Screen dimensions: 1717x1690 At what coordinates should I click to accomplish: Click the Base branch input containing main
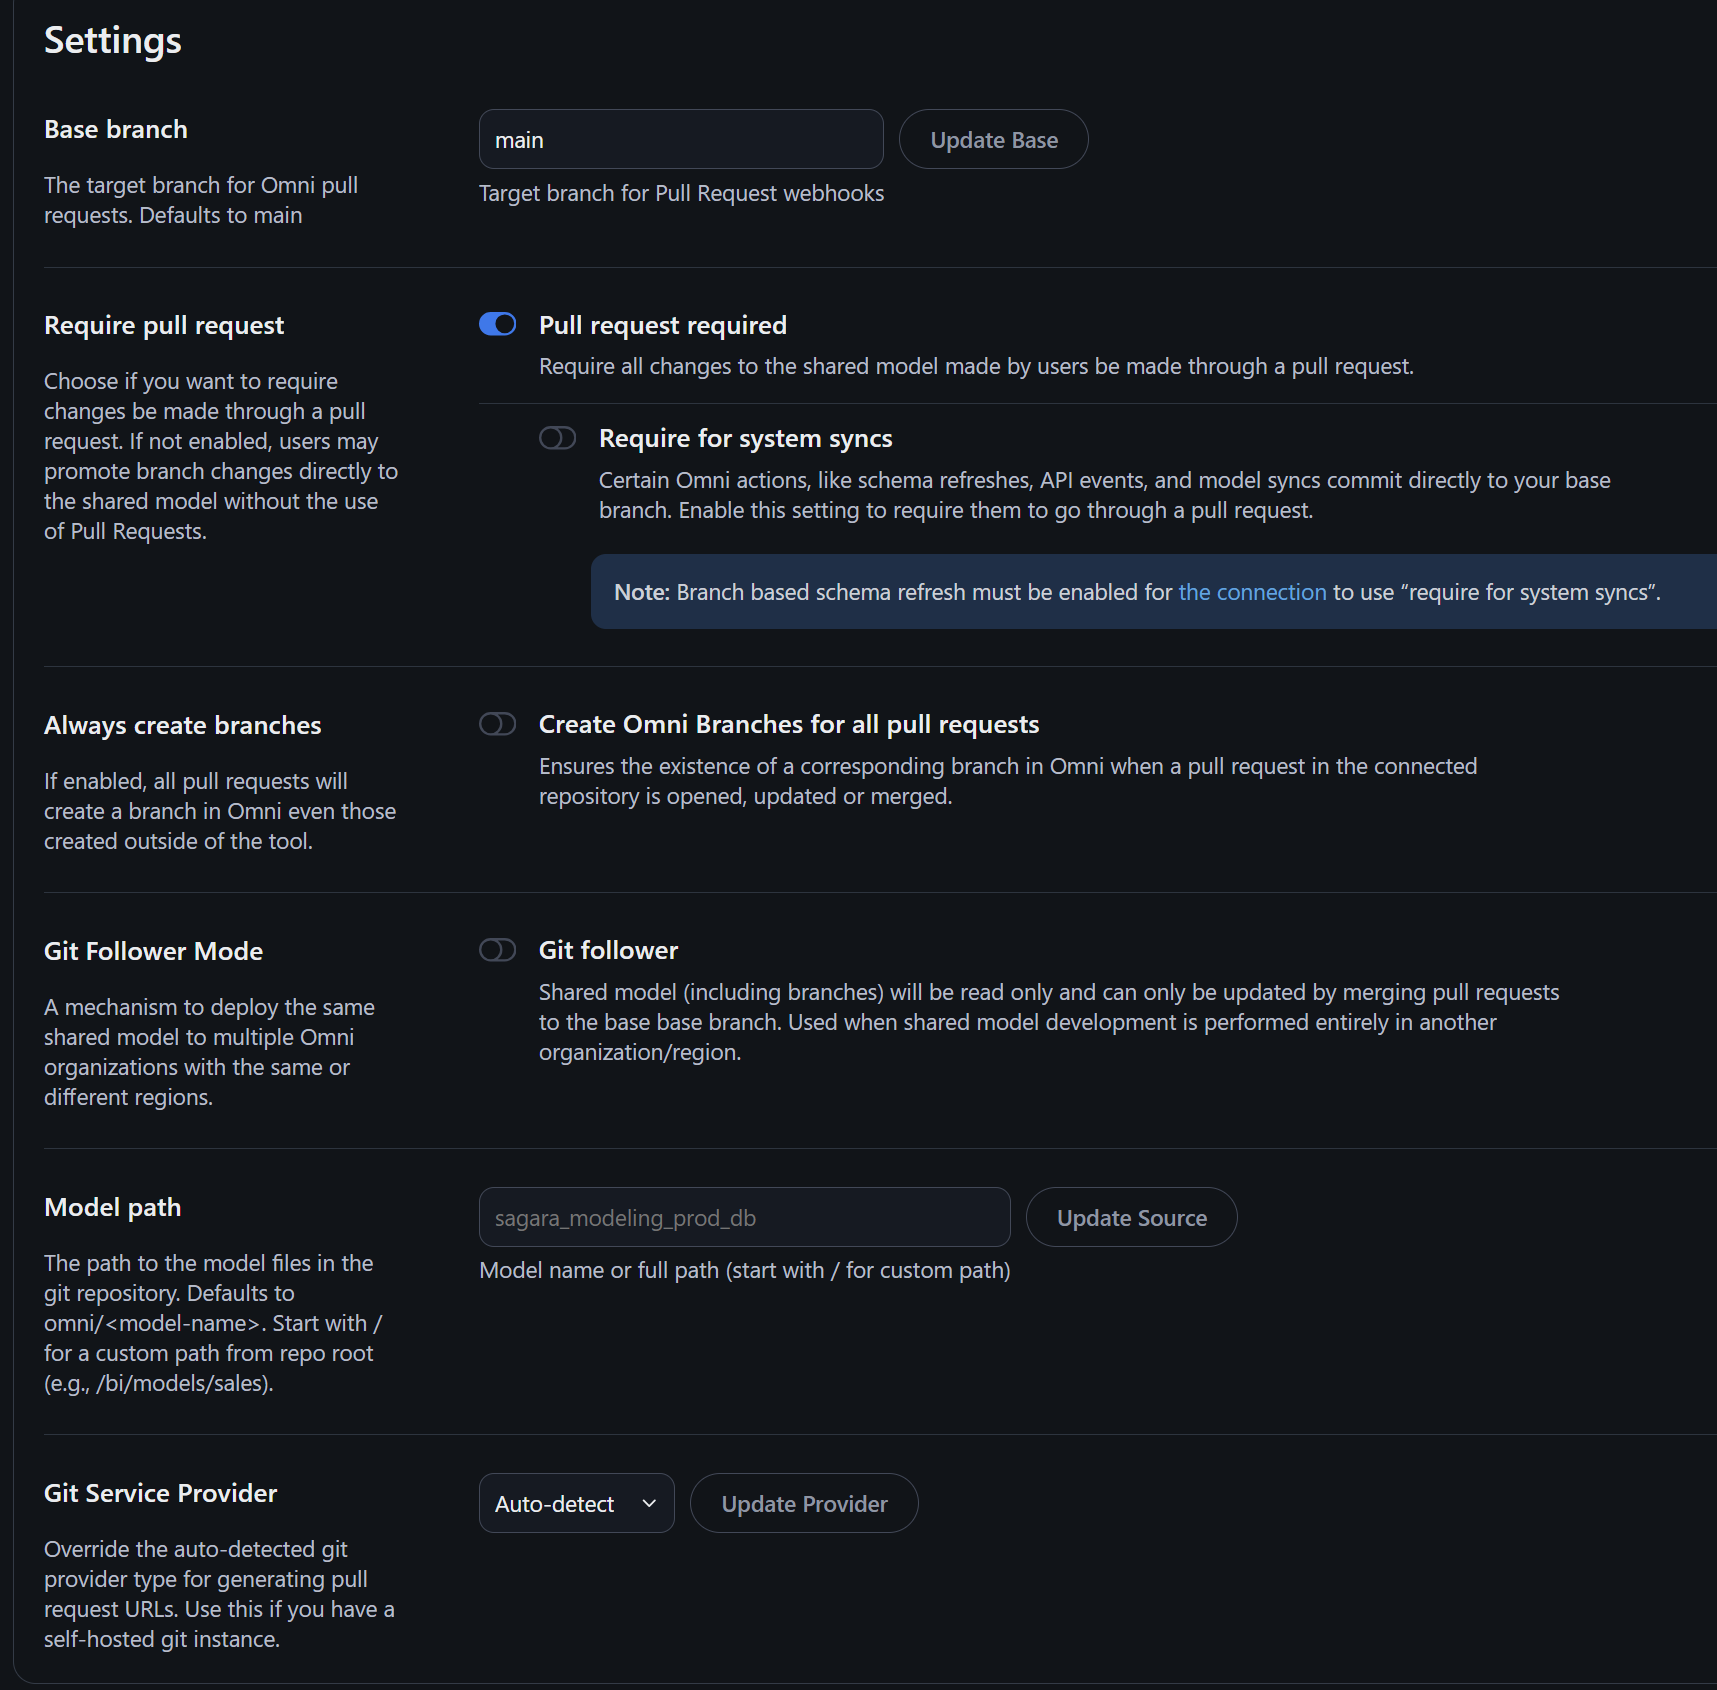click(680, 140)
